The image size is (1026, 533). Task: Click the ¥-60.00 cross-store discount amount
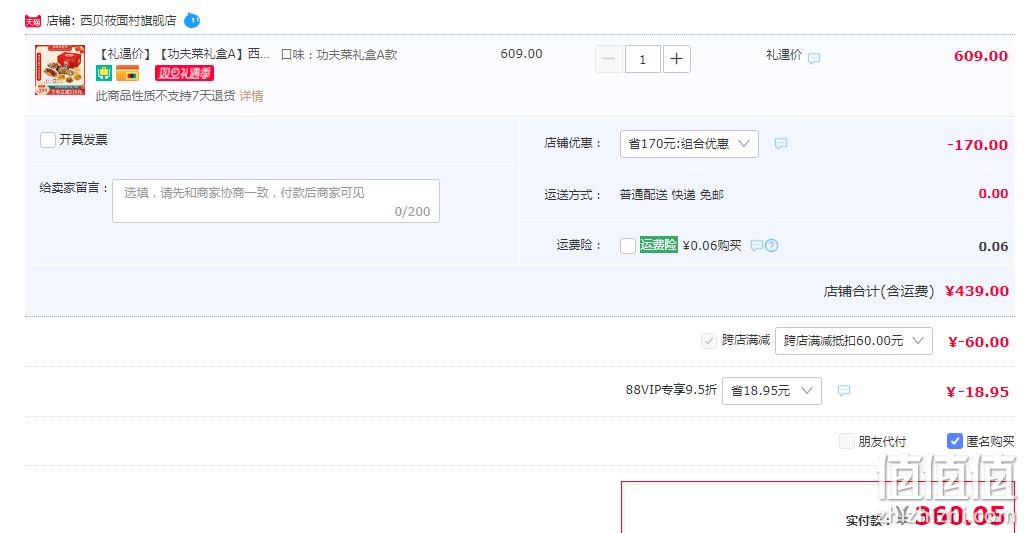tap(978, 342)
